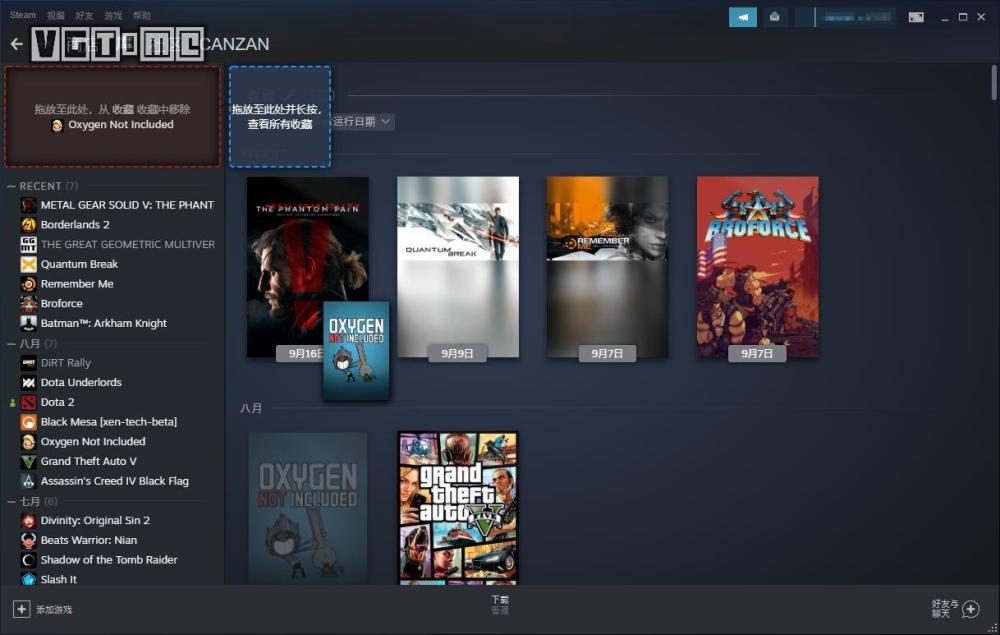Viewport: 1000px width, 635px height.
Task: Open the Grand Theft Auto V cover thumbnail
Action: coord(457,508)
